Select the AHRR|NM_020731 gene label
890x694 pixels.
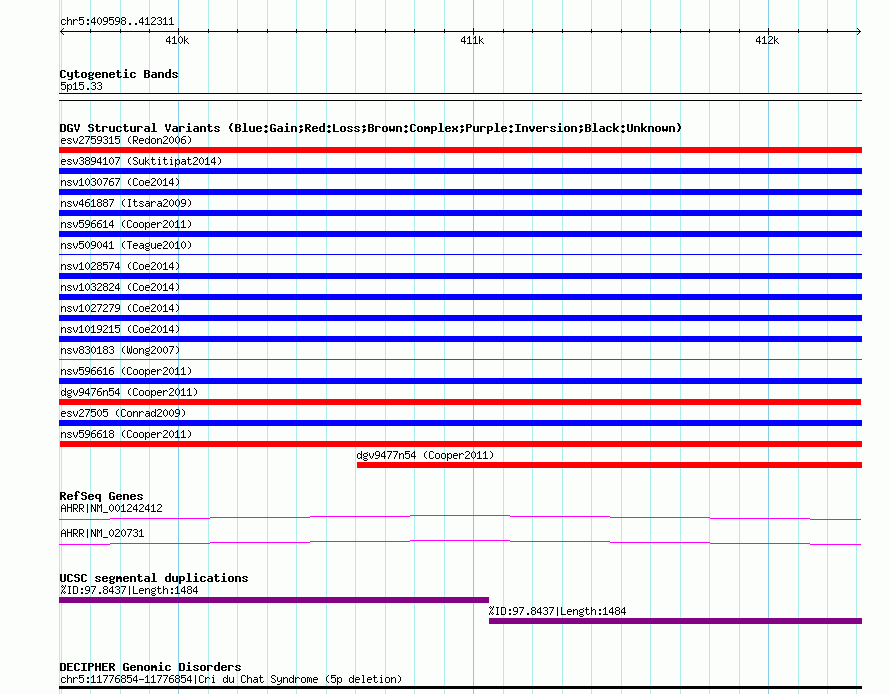[x=102, y=533]
